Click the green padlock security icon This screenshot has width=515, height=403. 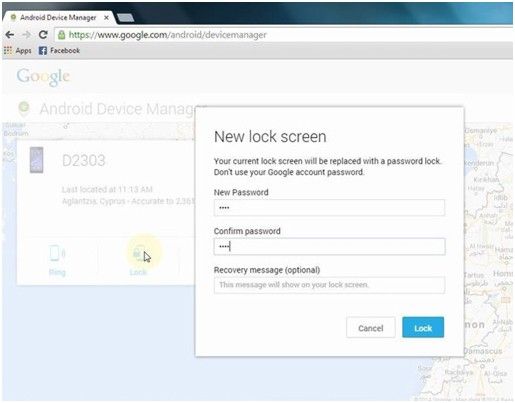61,35
